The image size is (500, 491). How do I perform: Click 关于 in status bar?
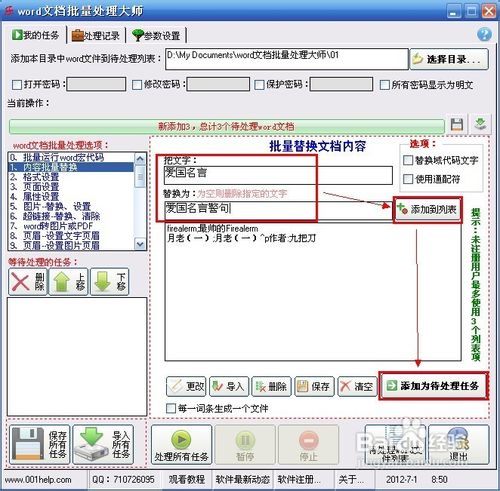[351, 480]
